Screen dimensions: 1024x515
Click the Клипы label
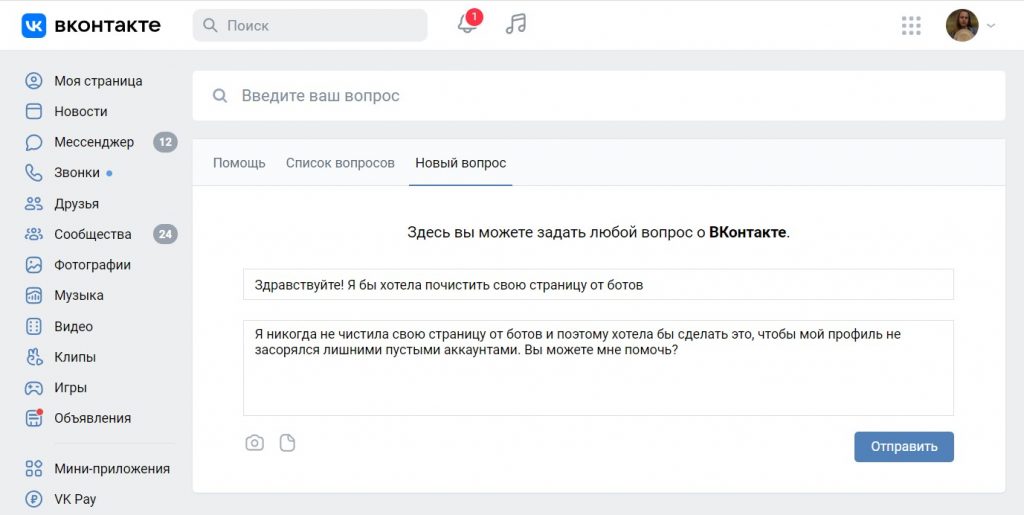pos(75,357)
